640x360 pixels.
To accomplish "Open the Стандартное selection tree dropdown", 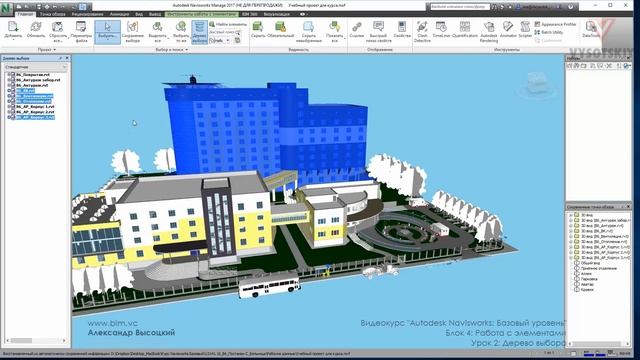I will (36, 67).
